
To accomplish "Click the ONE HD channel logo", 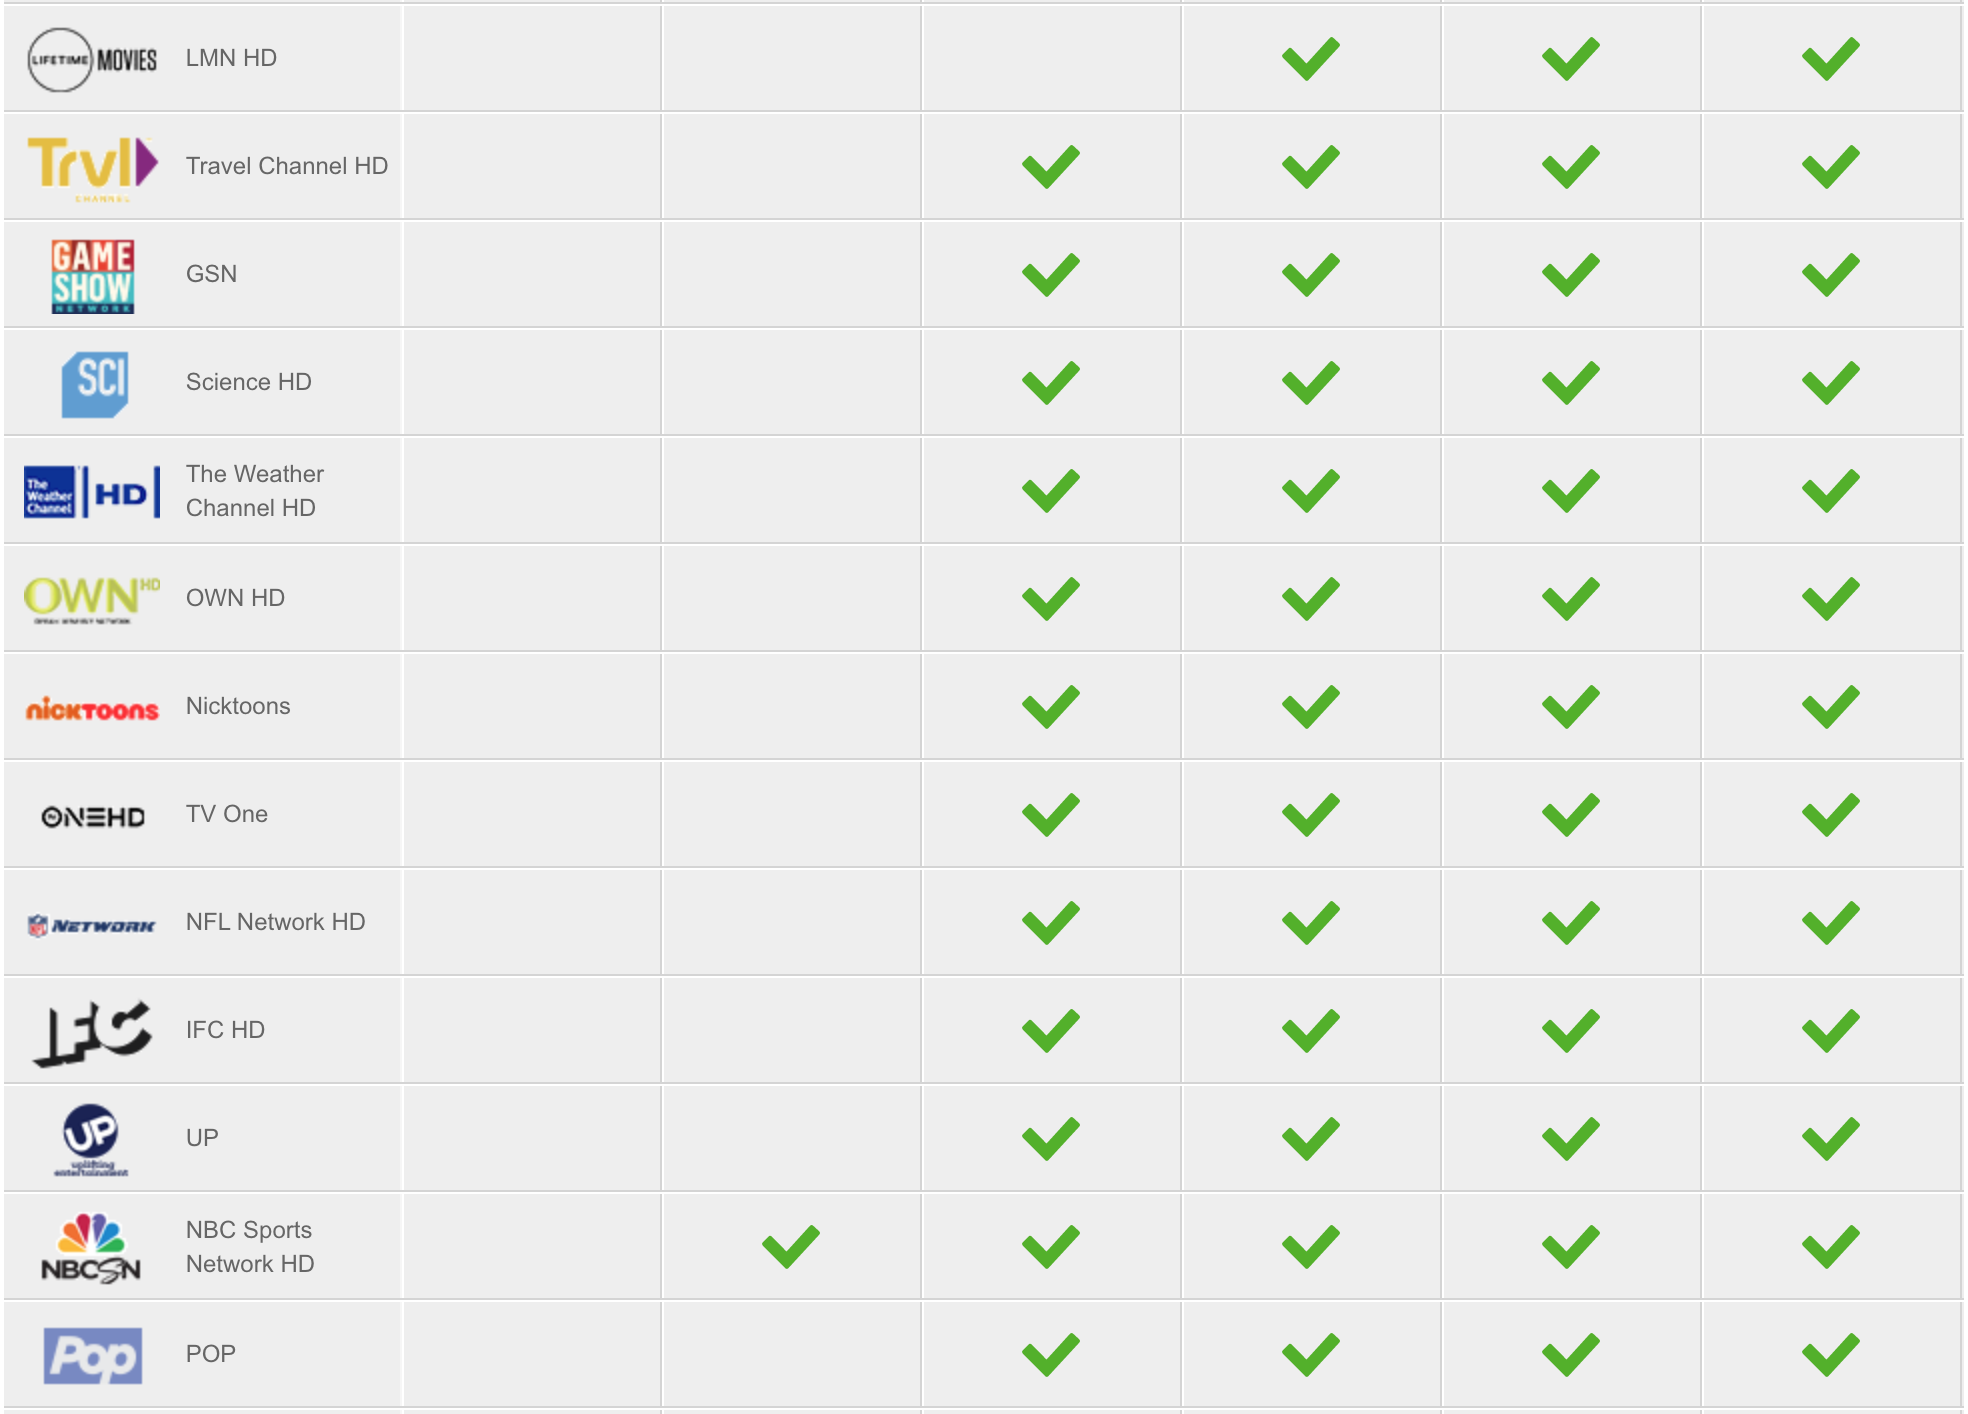I will tap(93, 817).
